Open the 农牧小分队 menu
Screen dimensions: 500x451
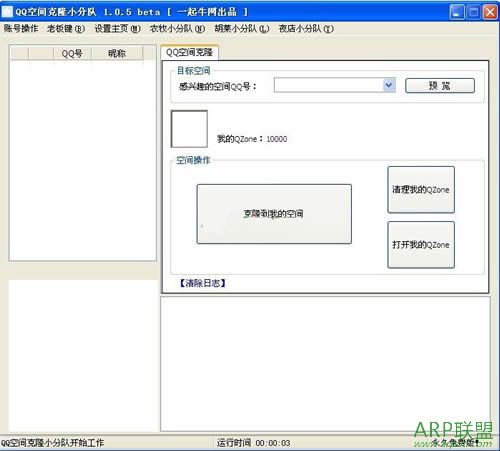(177, 29)
